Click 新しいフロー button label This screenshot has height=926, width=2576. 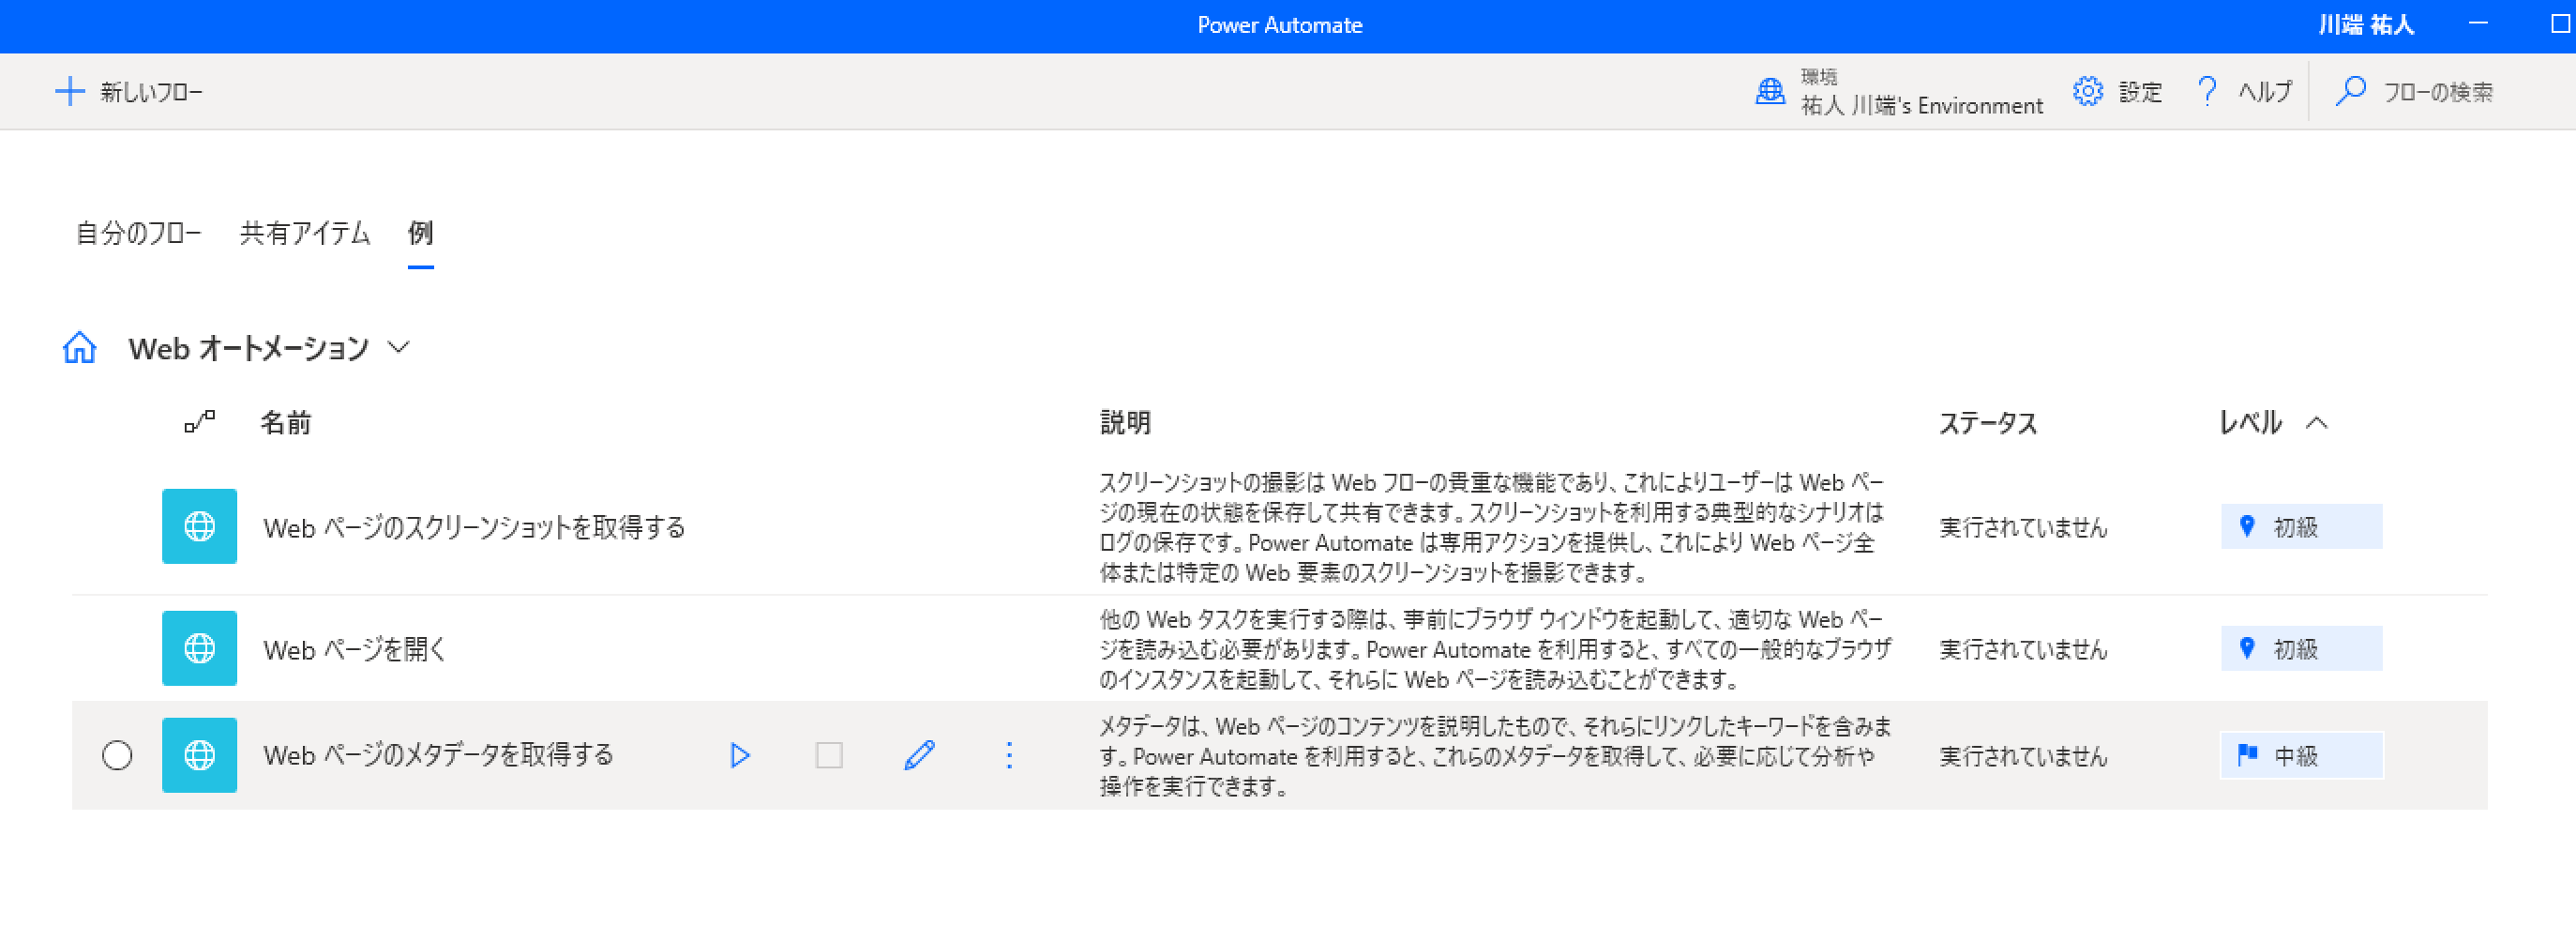pos(151,92)
